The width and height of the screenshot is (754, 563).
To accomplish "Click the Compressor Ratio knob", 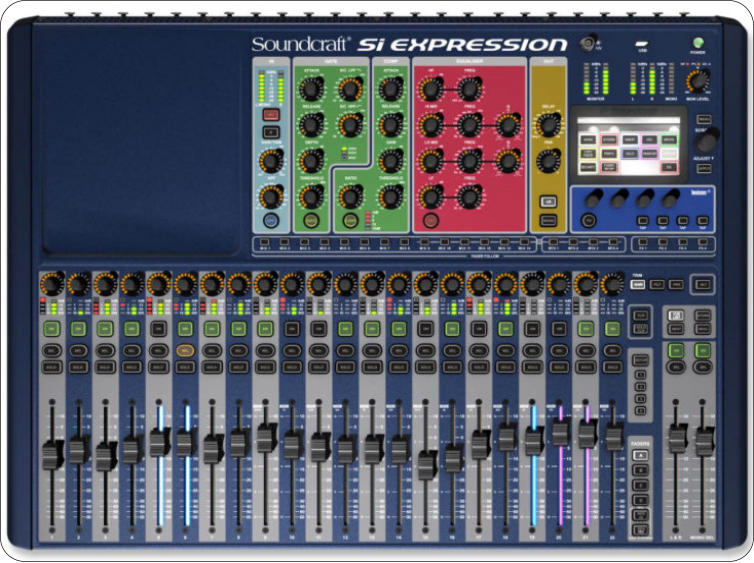I will [351, 197].
